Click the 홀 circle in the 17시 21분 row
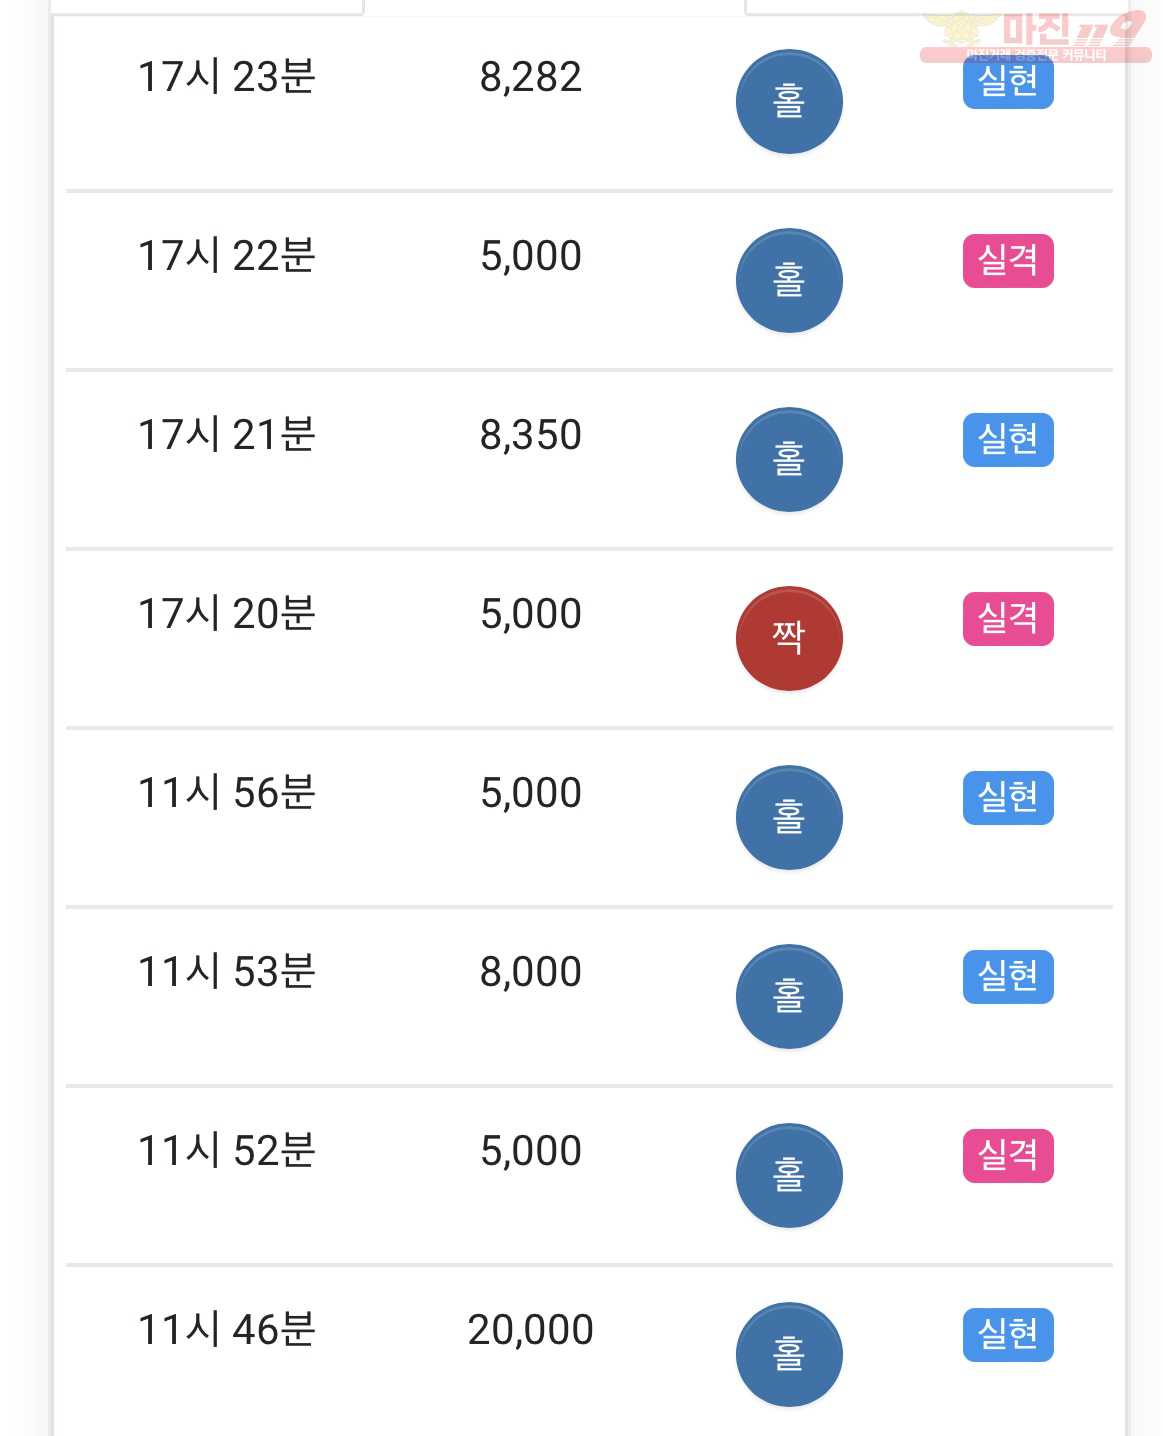This screenshot has height=1436, width=1163. click(789, 459)
